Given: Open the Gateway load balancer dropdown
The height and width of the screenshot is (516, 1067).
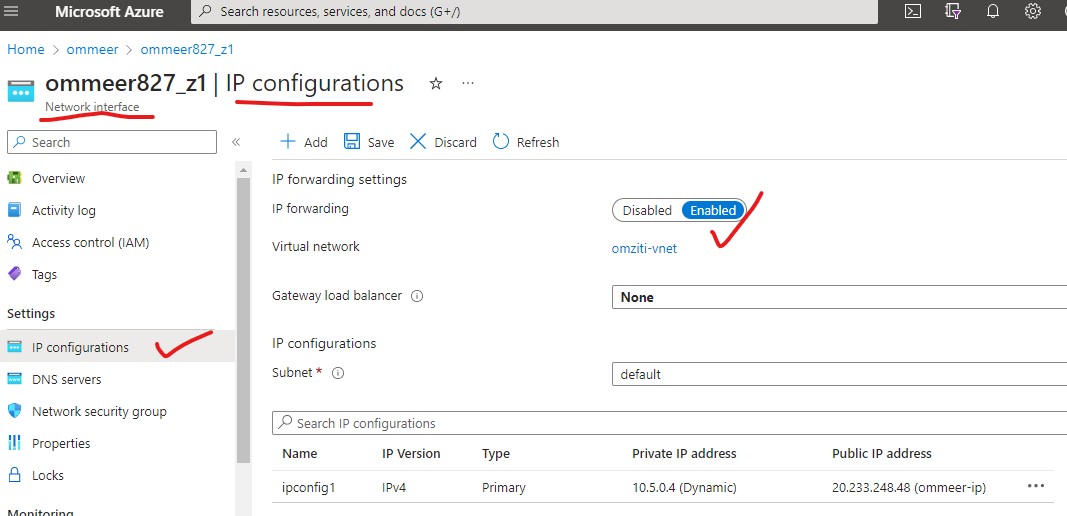Looking at the screenshot, I should [x=838, y=297].
